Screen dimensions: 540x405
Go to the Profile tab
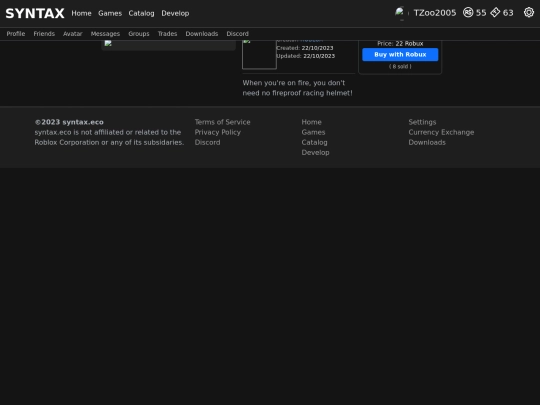coord(16,34)
